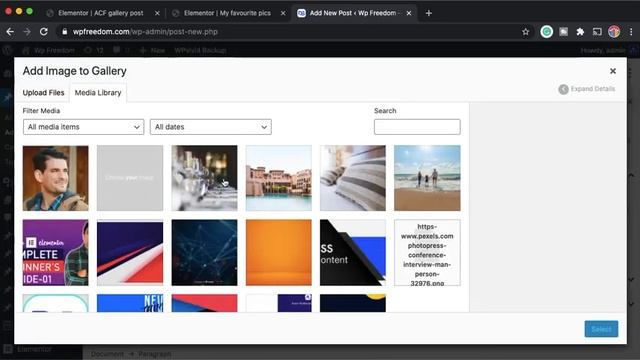Image resolution: width=640 pixels, height=360 pixels.
Task: Click the media Search input field
Action: point(417,127)
